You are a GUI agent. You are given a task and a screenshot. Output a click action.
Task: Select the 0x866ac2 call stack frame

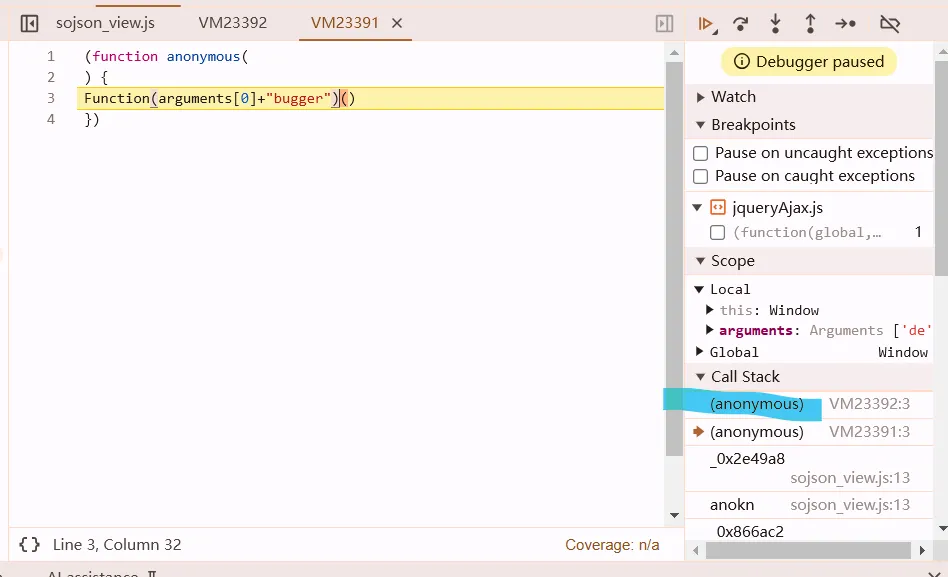[809, 531]
